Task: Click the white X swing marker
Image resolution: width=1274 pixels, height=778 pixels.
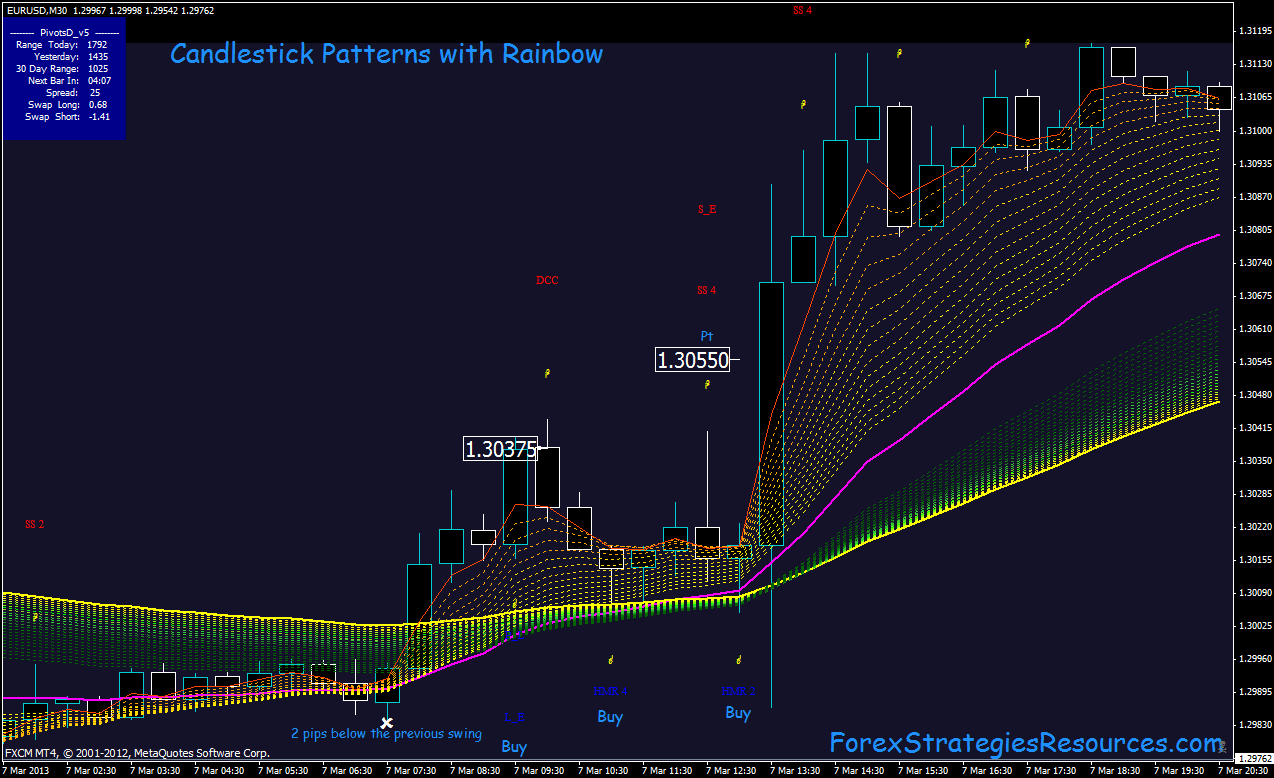Action: click(387, 722)
